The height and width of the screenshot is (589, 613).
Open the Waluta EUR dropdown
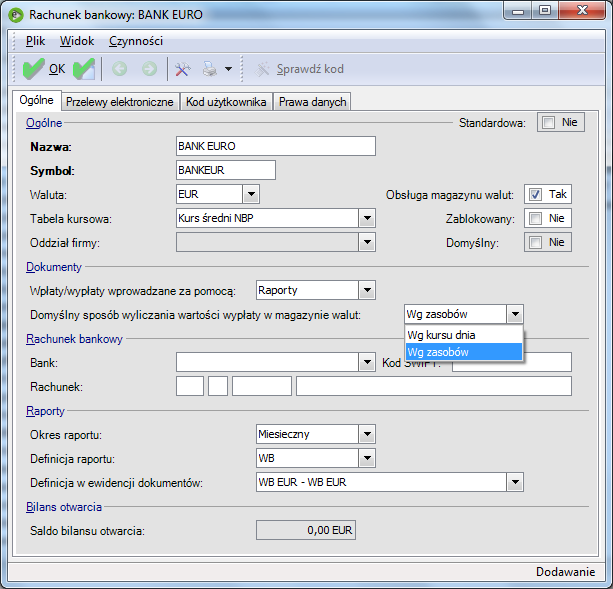pyautogui.click(x=251, y=194)
